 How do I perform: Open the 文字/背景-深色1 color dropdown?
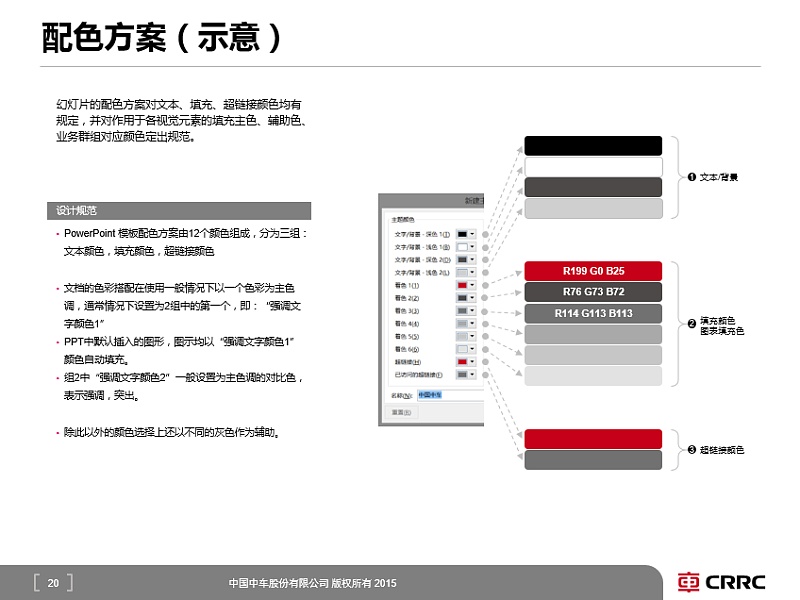click(473, 235)
